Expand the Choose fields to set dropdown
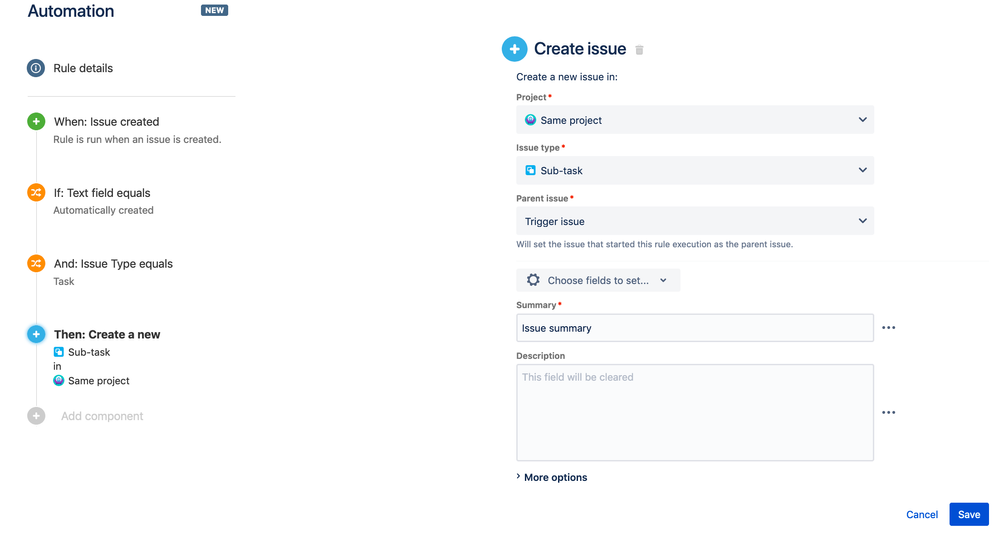This screenshot has width=999, height=539. 607,281
